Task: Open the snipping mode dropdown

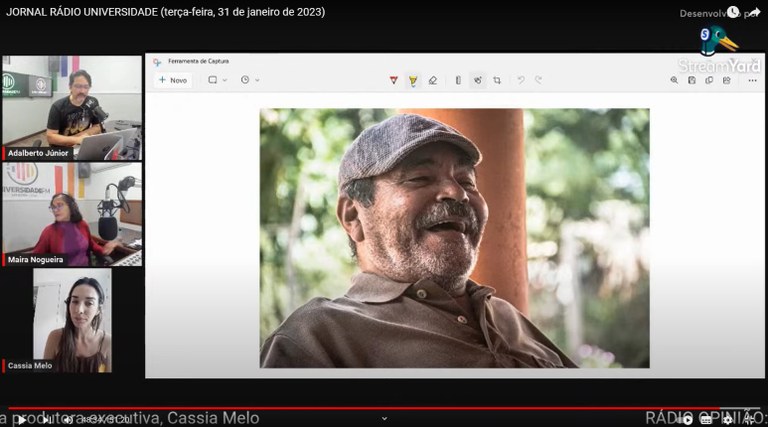Action: 217,80
